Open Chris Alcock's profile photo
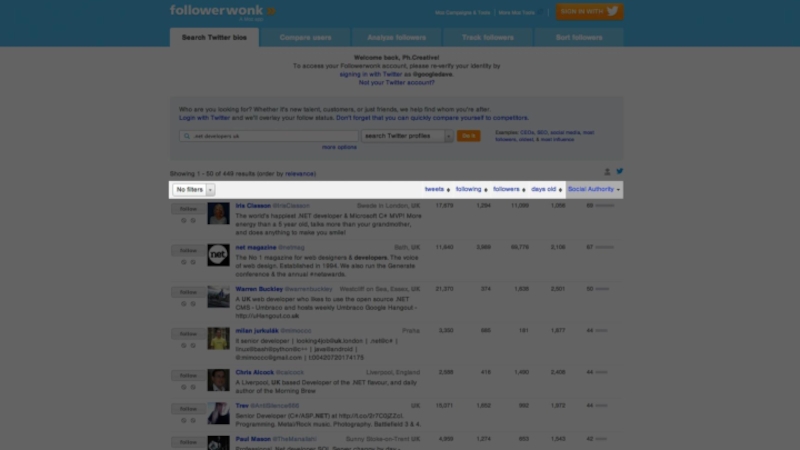This screenshot has width=800, height=450. (218, 380)
